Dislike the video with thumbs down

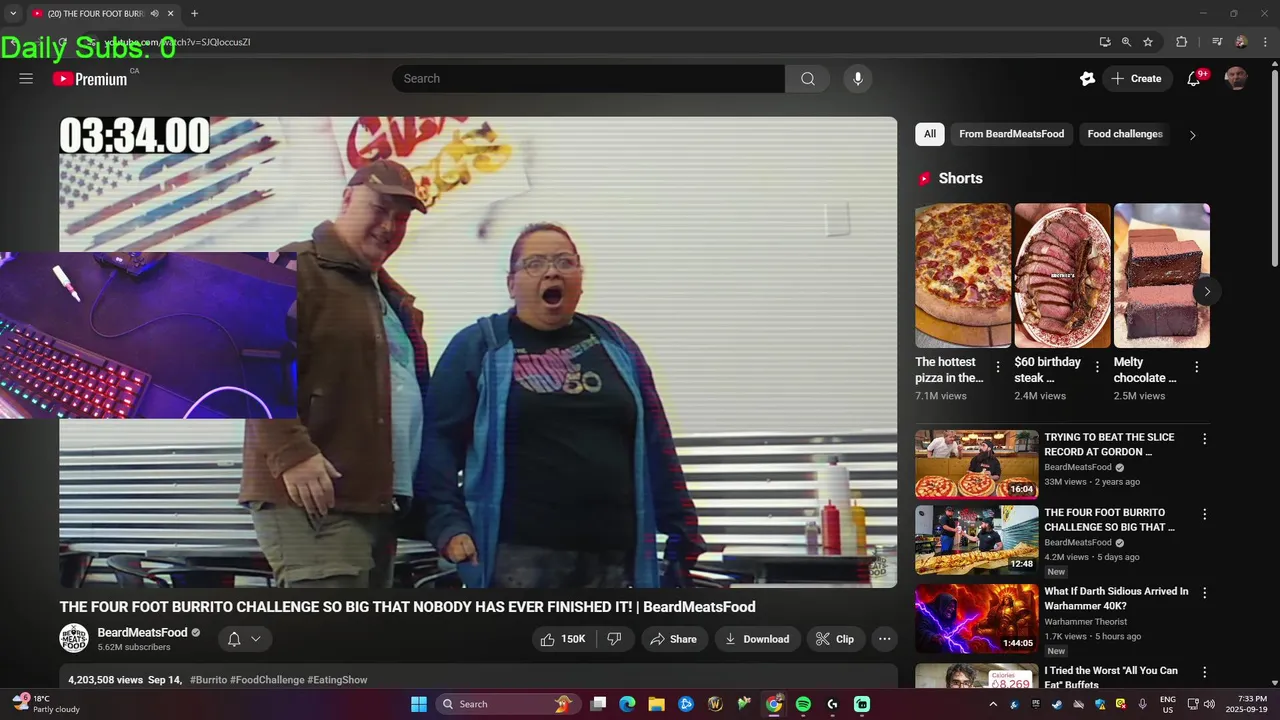pyautogui.click(x=615, y=639)
